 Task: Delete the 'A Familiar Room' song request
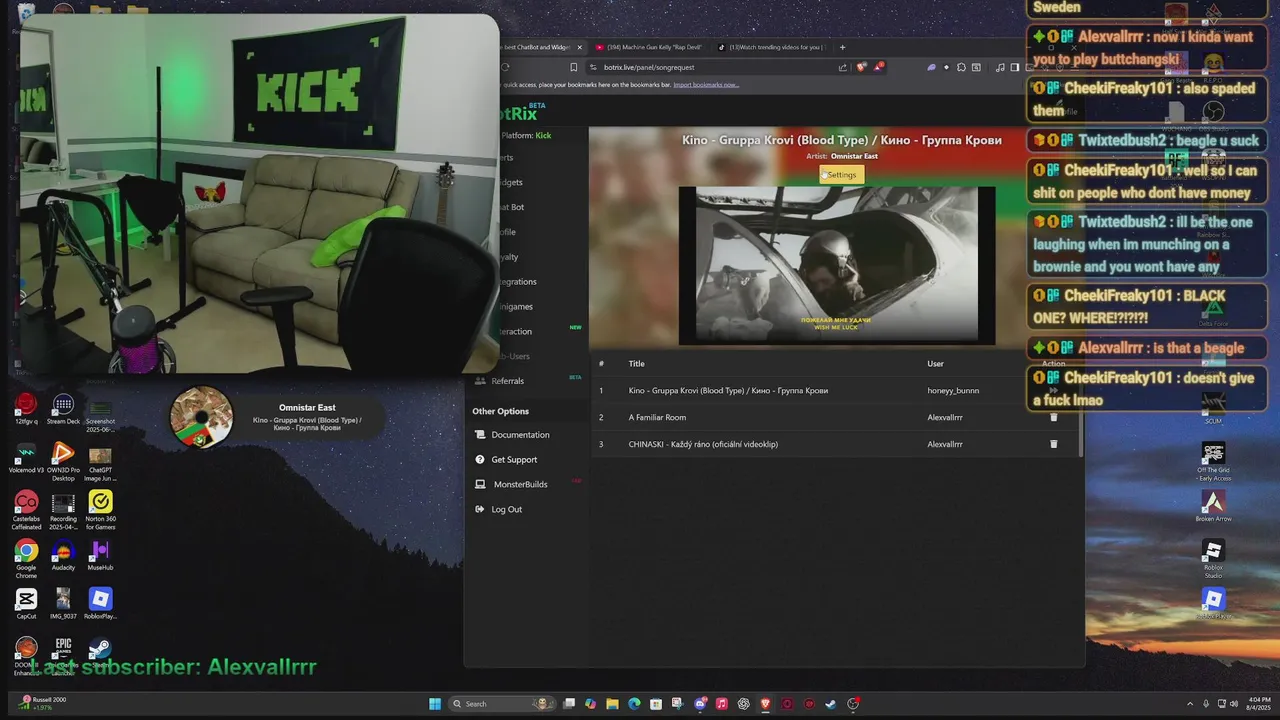click(1053, 417)
